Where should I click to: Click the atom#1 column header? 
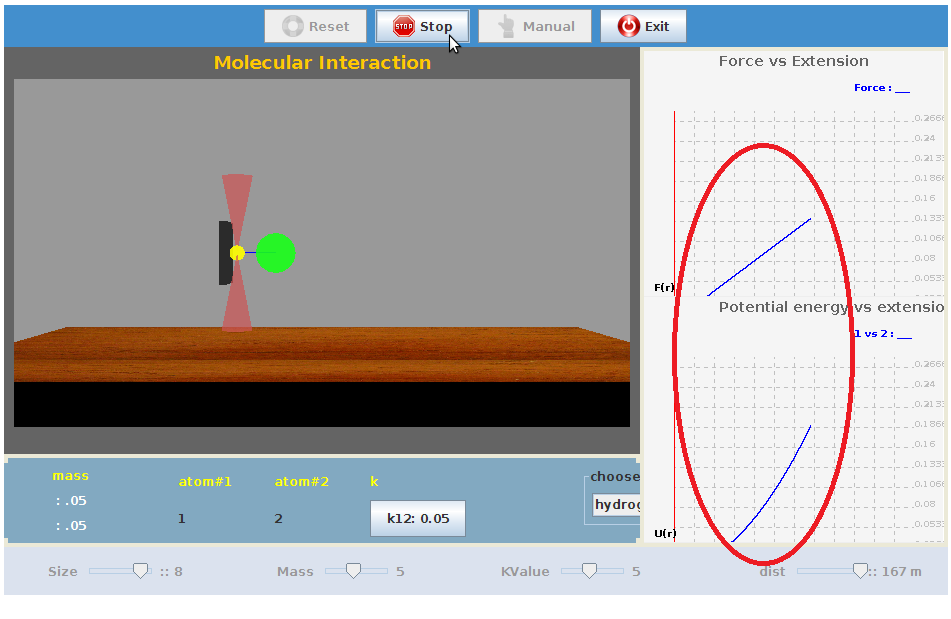tap(204, 482)
